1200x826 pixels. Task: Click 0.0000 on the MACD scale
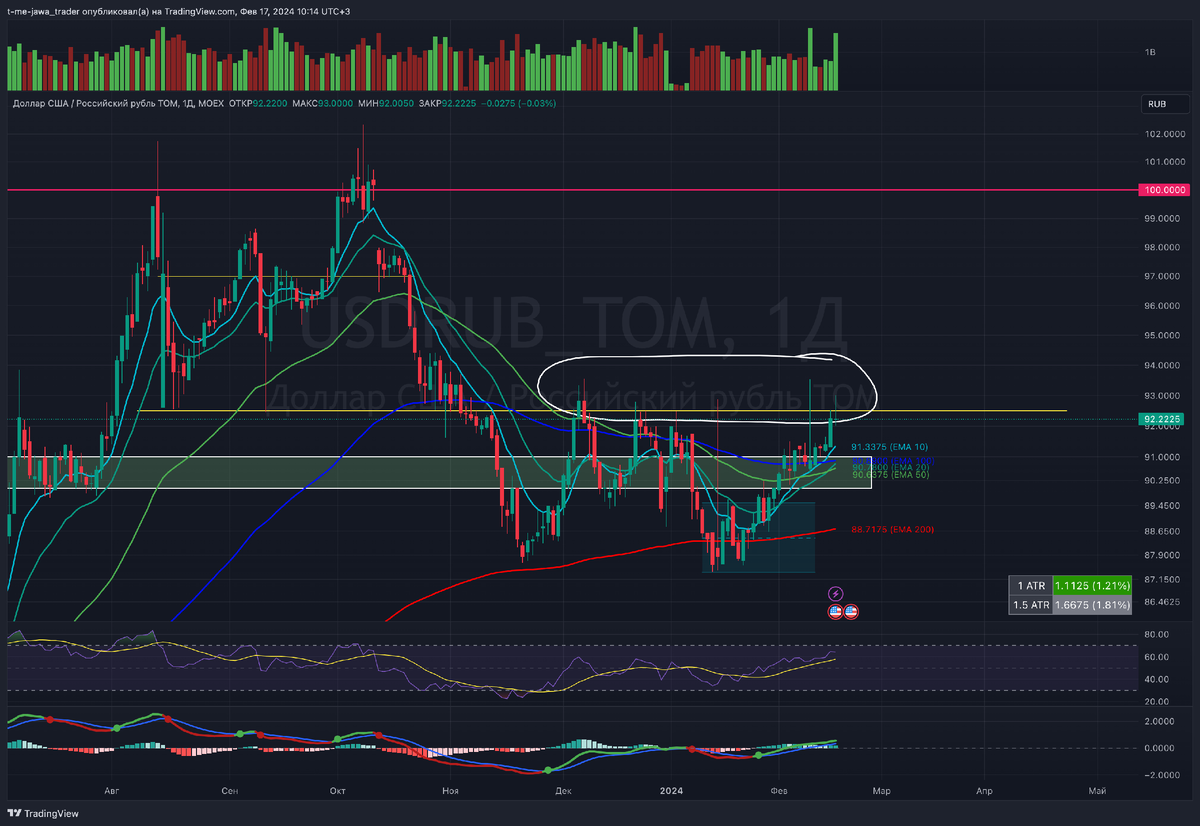click(1162, 748)
